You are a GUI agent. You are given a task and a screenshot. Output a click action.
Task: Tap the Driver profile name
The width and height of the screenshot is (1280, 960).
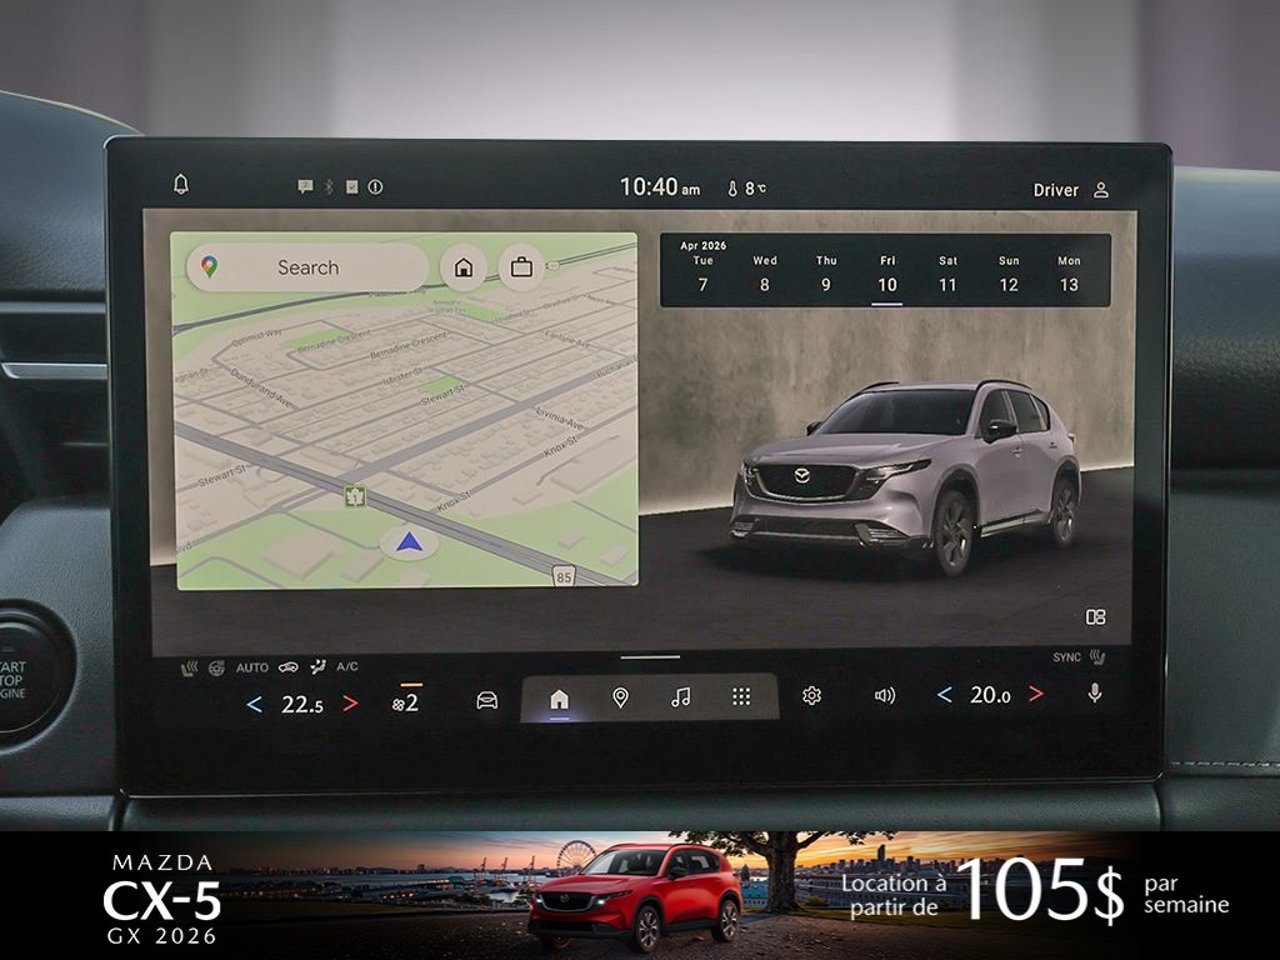point(1055,190)
